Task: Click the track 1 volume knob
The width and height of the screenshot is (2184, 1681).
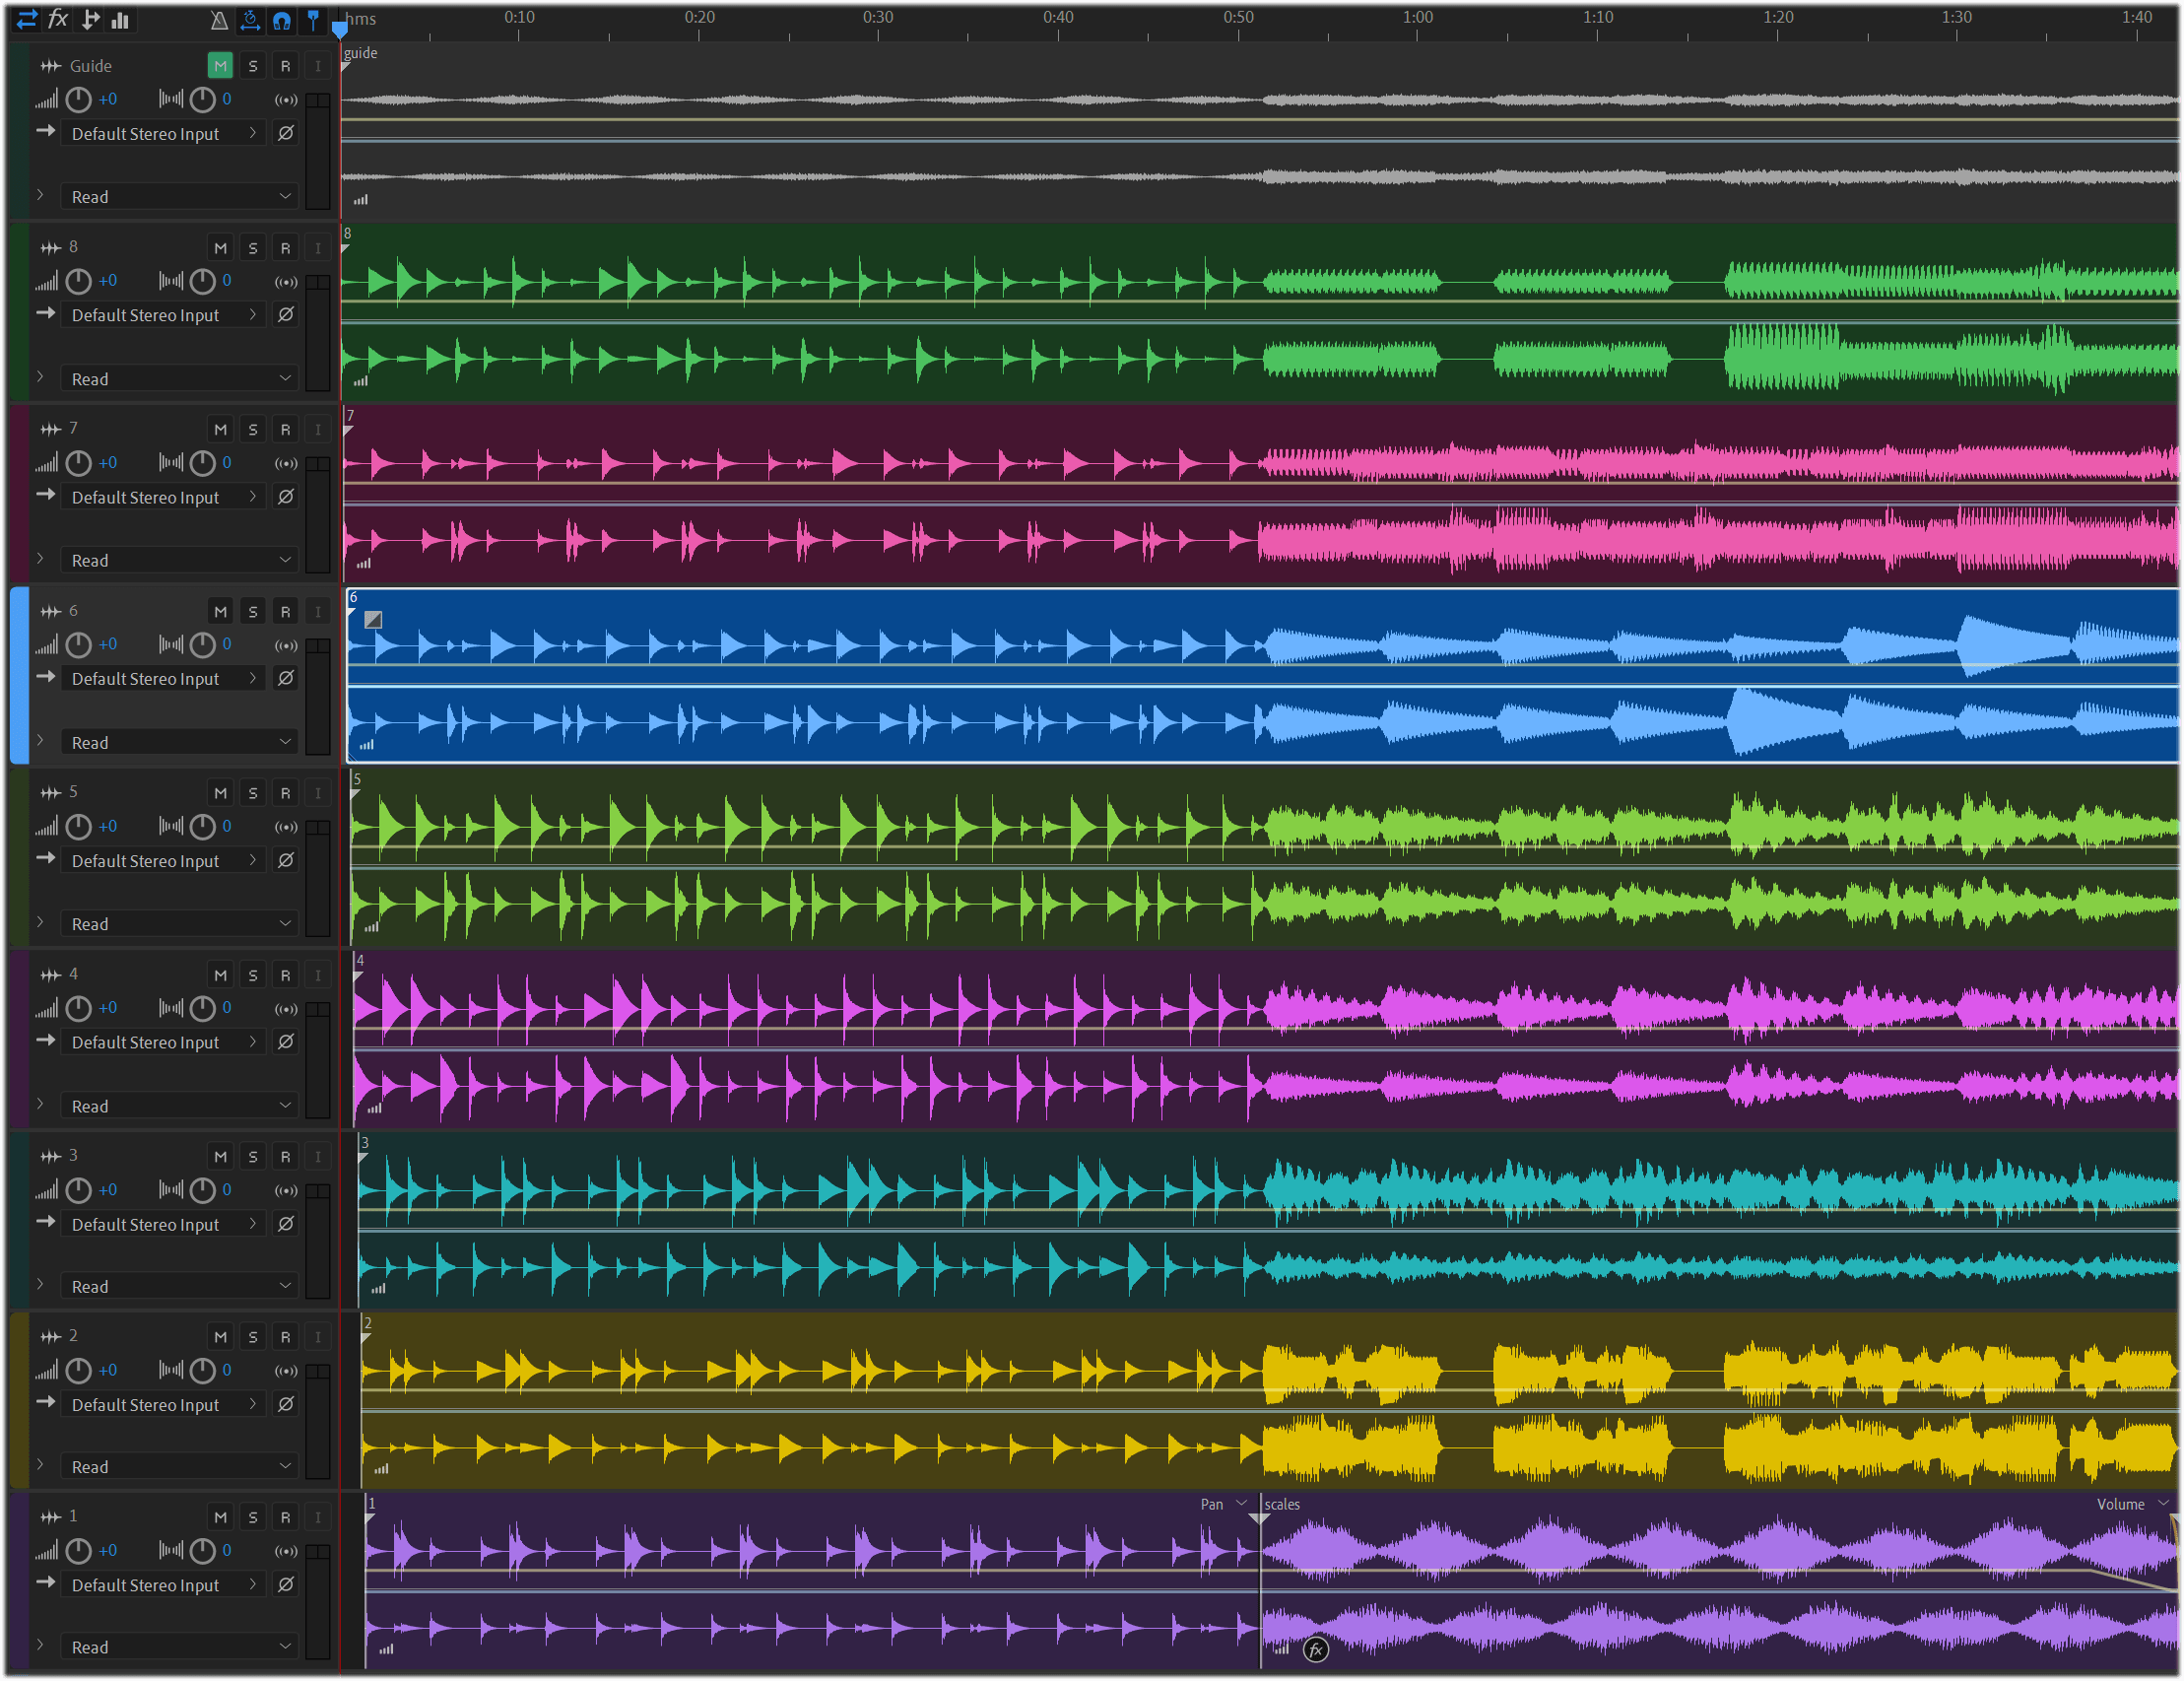Action: [x=78, y=1551]
